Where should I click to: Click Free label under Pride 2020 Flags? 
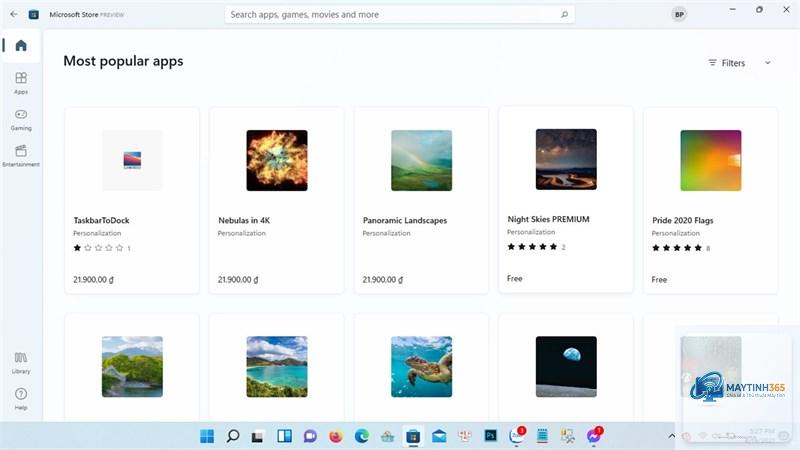pyautogui.click(x=659, y=280)
